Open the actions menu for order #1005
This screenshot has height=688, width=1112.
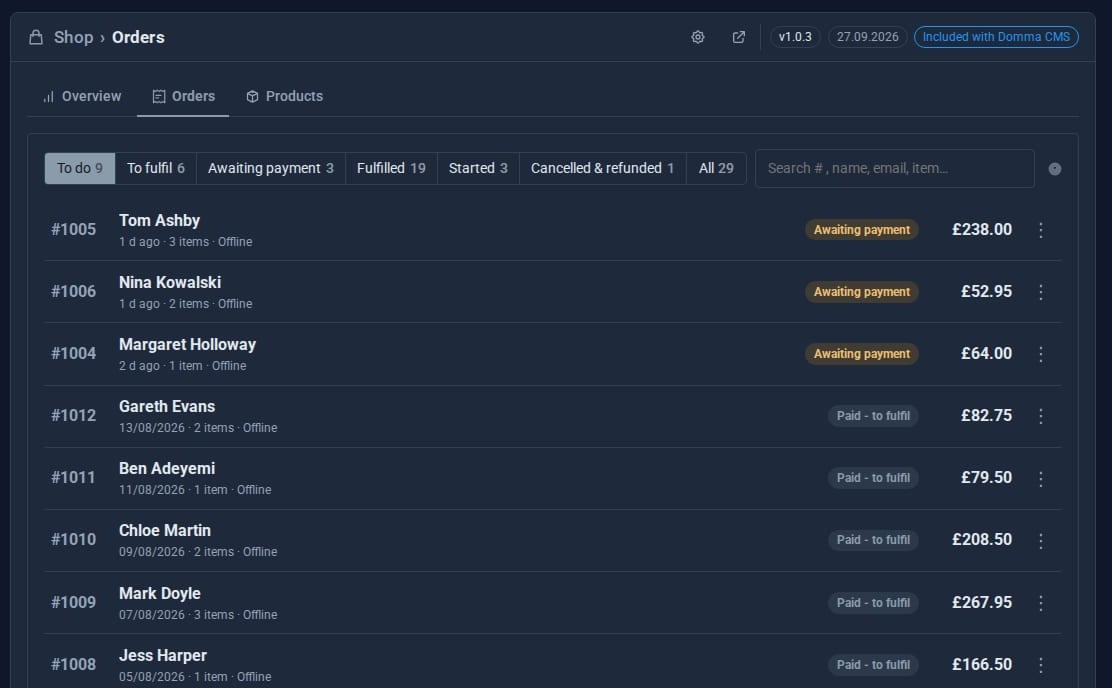tap(1040, 230)
